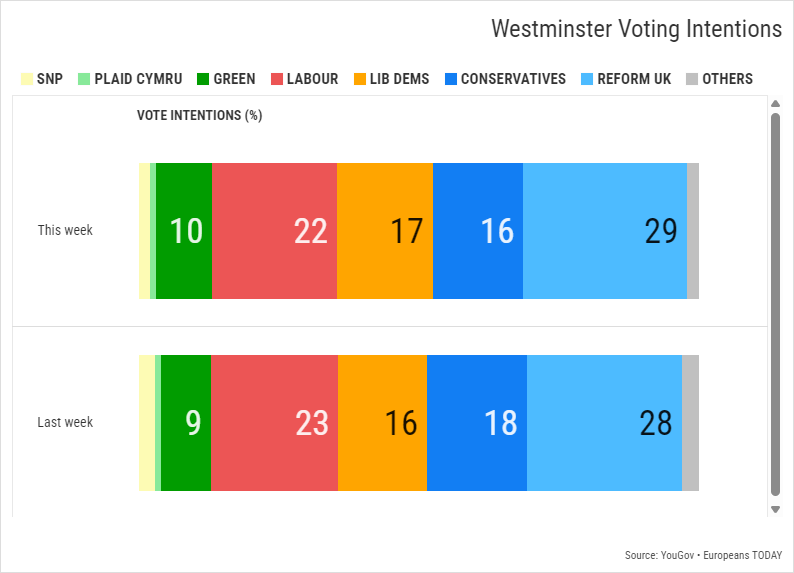Image resolution: width=794 pixels, height=573 pixels.
Task: Select the Labour 22 bar segment this week
Action: coord(274,231)
